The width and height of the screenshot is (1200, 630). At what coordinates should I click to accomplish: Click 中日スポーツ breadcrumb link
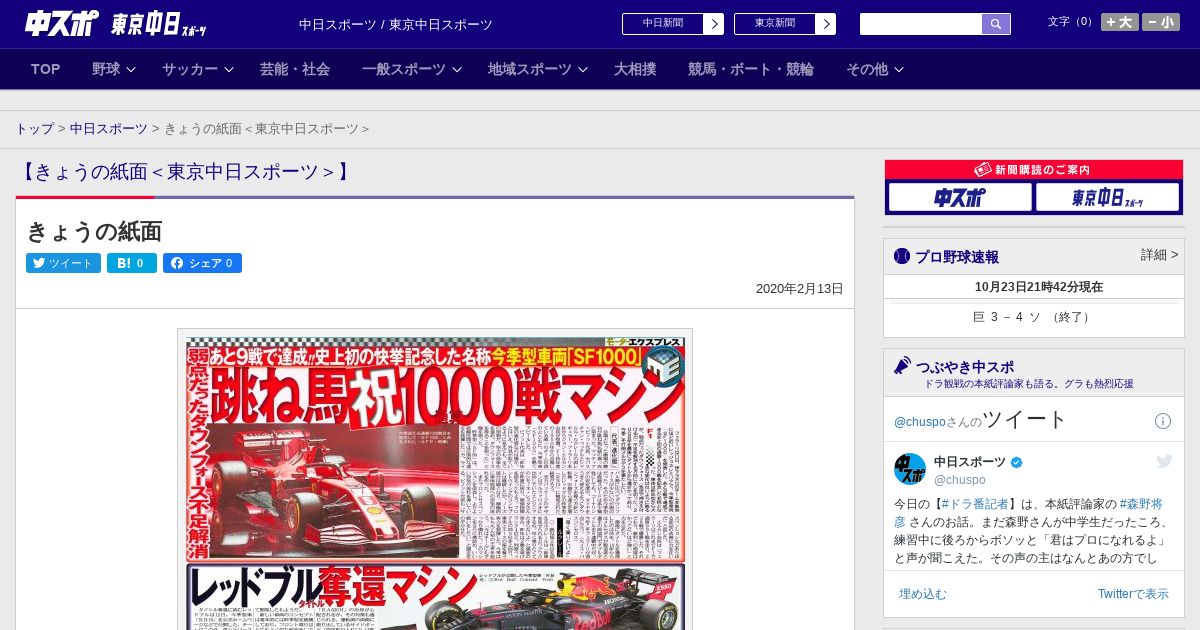(109, 128)
